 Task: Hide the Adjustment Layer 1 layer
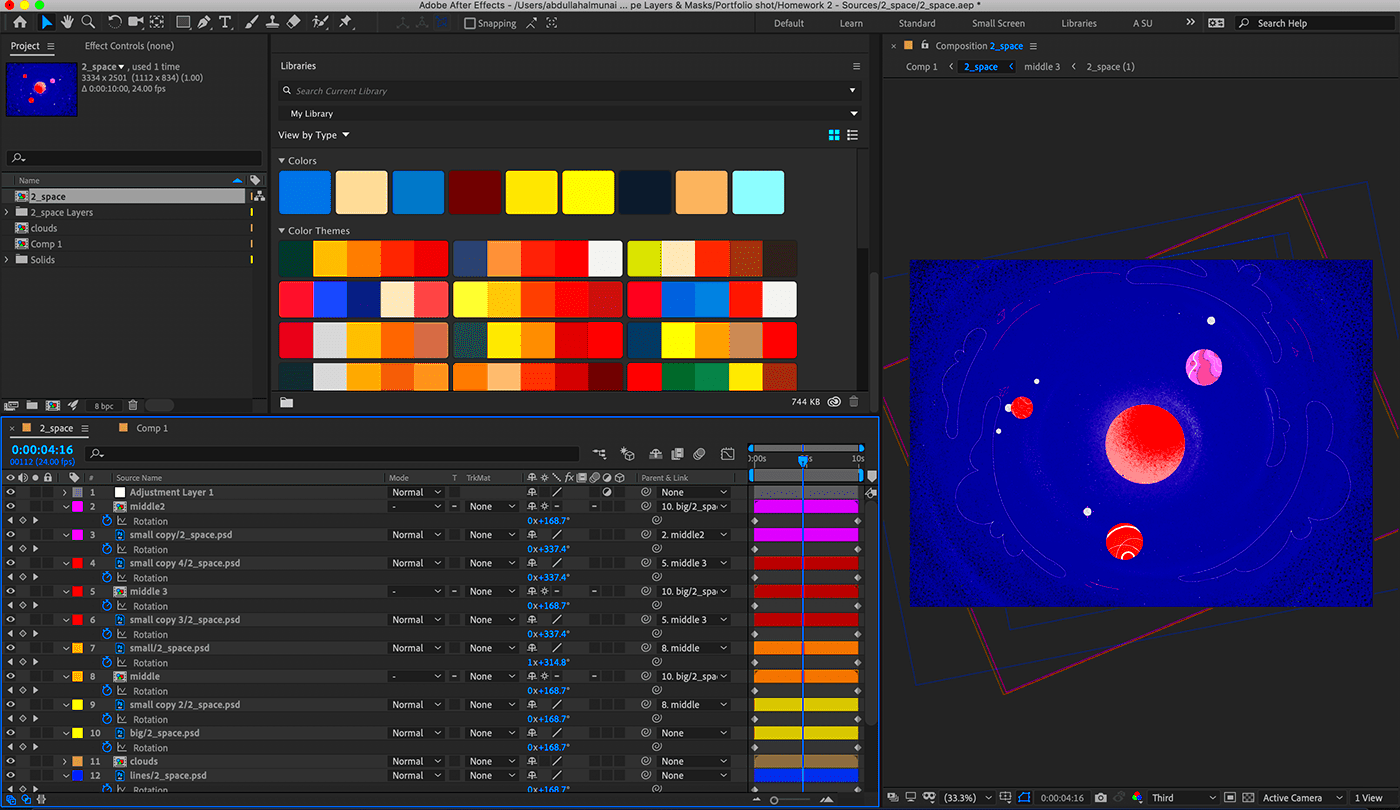coord(10,492)
